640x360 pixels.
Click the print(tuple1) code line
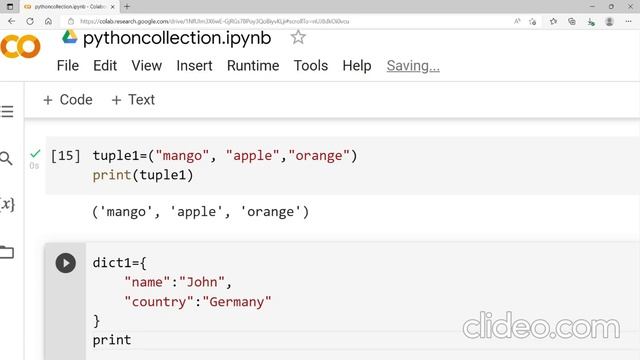pyautogui.click(x=143, y=175)
